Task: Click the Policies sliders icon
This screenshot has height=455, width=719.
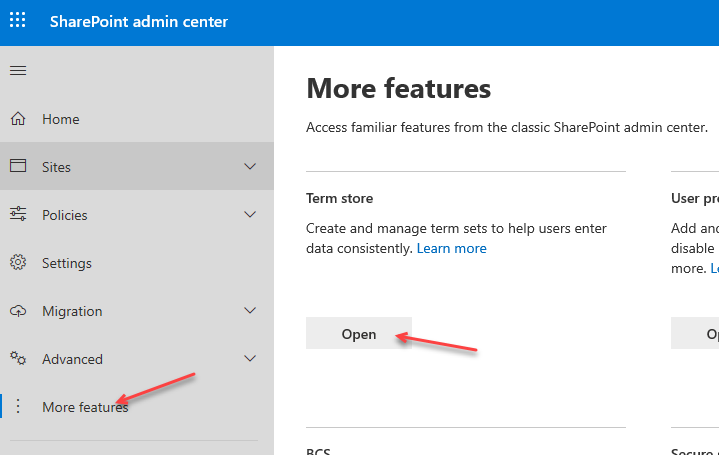Action: point(18,215)
